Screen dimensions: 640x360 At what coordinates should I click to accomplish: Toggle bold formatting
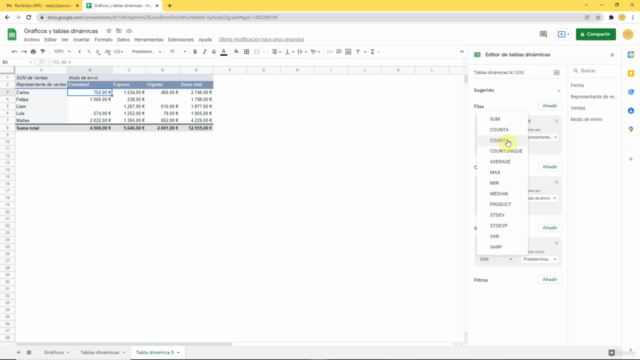pos(195,52)
